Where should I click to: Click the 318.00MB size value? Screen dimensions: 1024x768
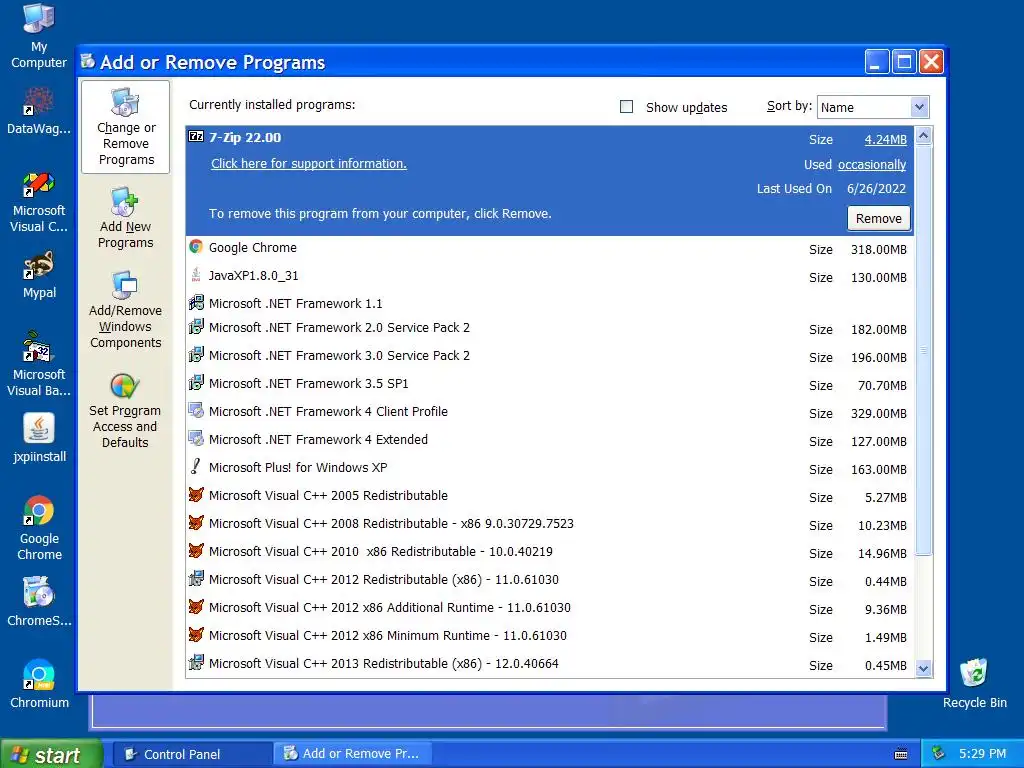[x=878, y=249]
